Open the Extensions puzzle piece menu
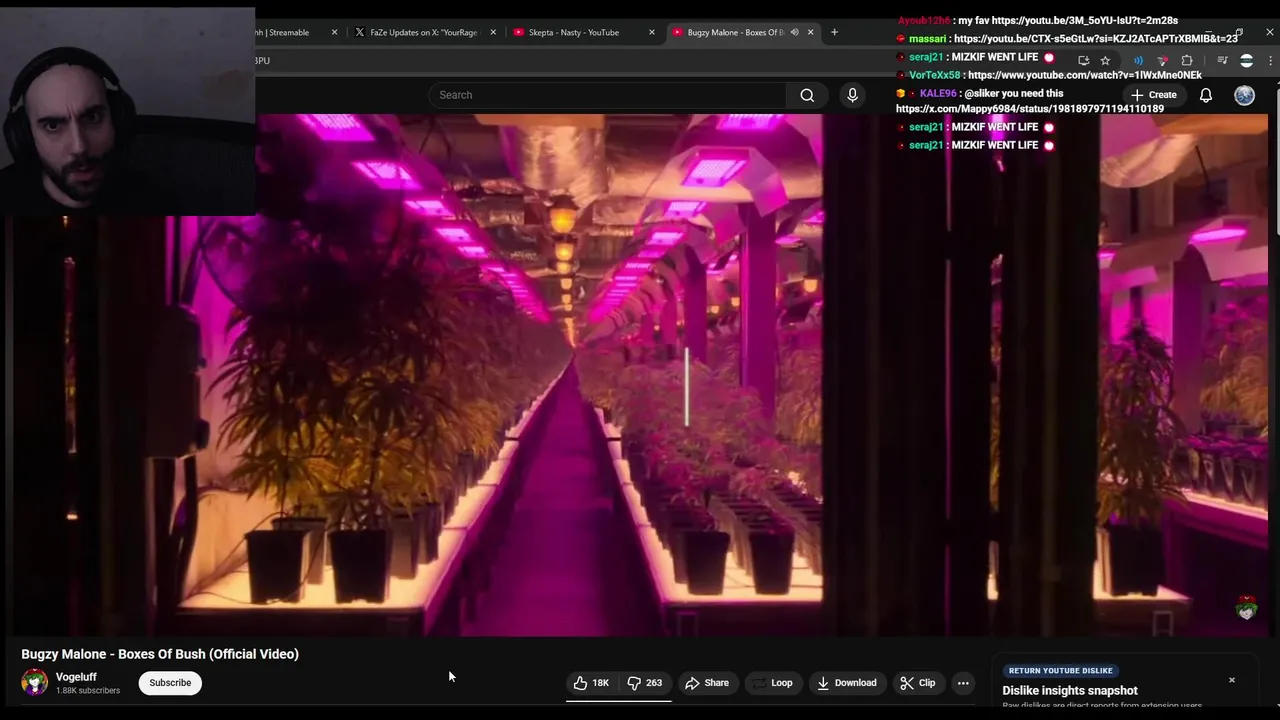This screenshot has width=1280, height=720. [1187, 61]
